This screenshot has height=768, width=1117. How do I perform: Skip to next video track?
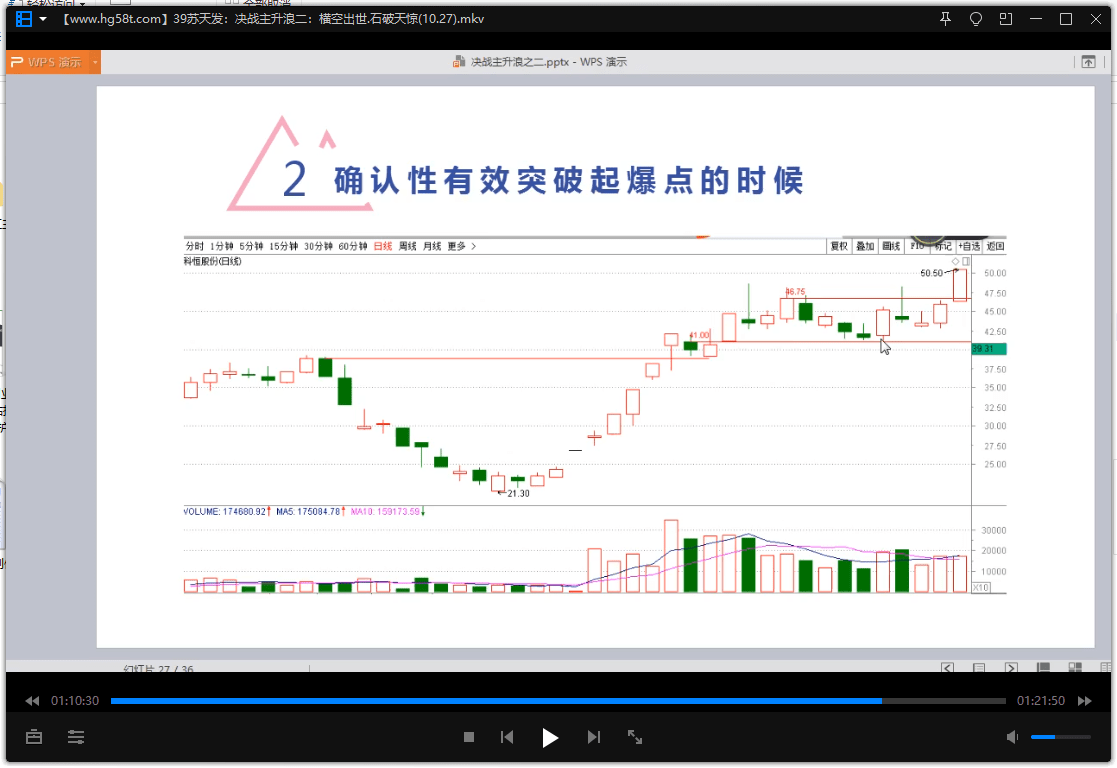[x=593, y=737]
